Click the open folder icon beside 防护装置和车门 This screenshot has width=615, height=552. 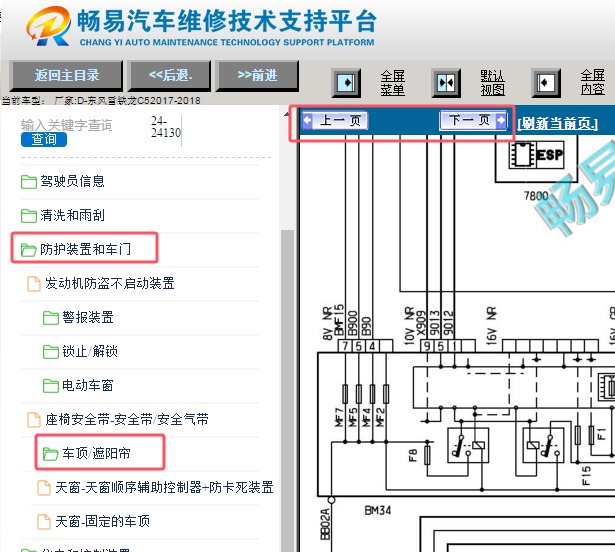click(28, 250)
